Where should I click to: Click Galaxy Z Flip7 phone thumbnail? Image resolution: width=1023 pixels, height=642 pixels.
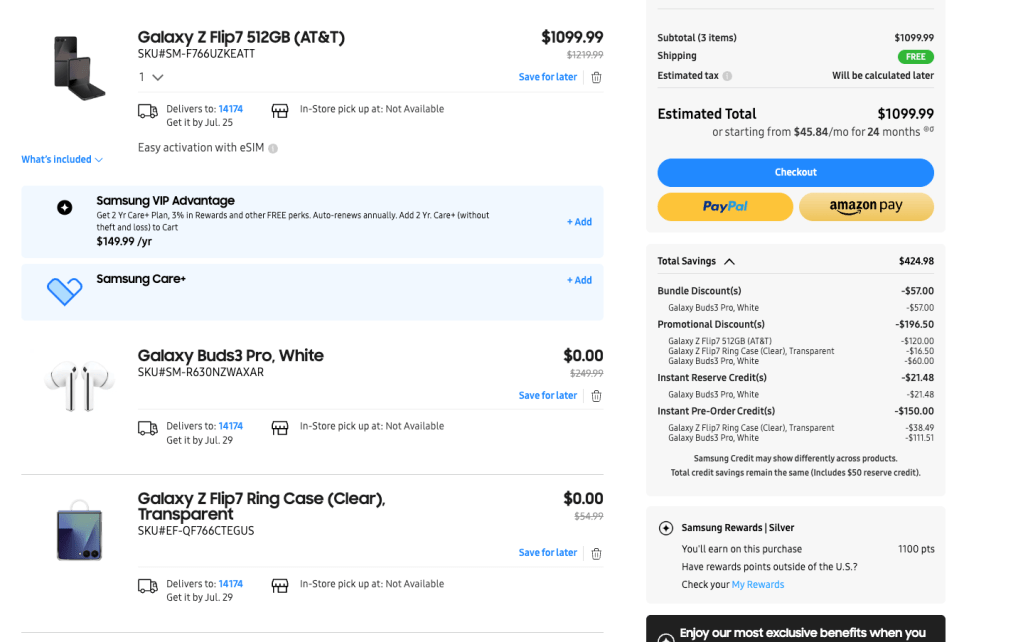[79, 67]
